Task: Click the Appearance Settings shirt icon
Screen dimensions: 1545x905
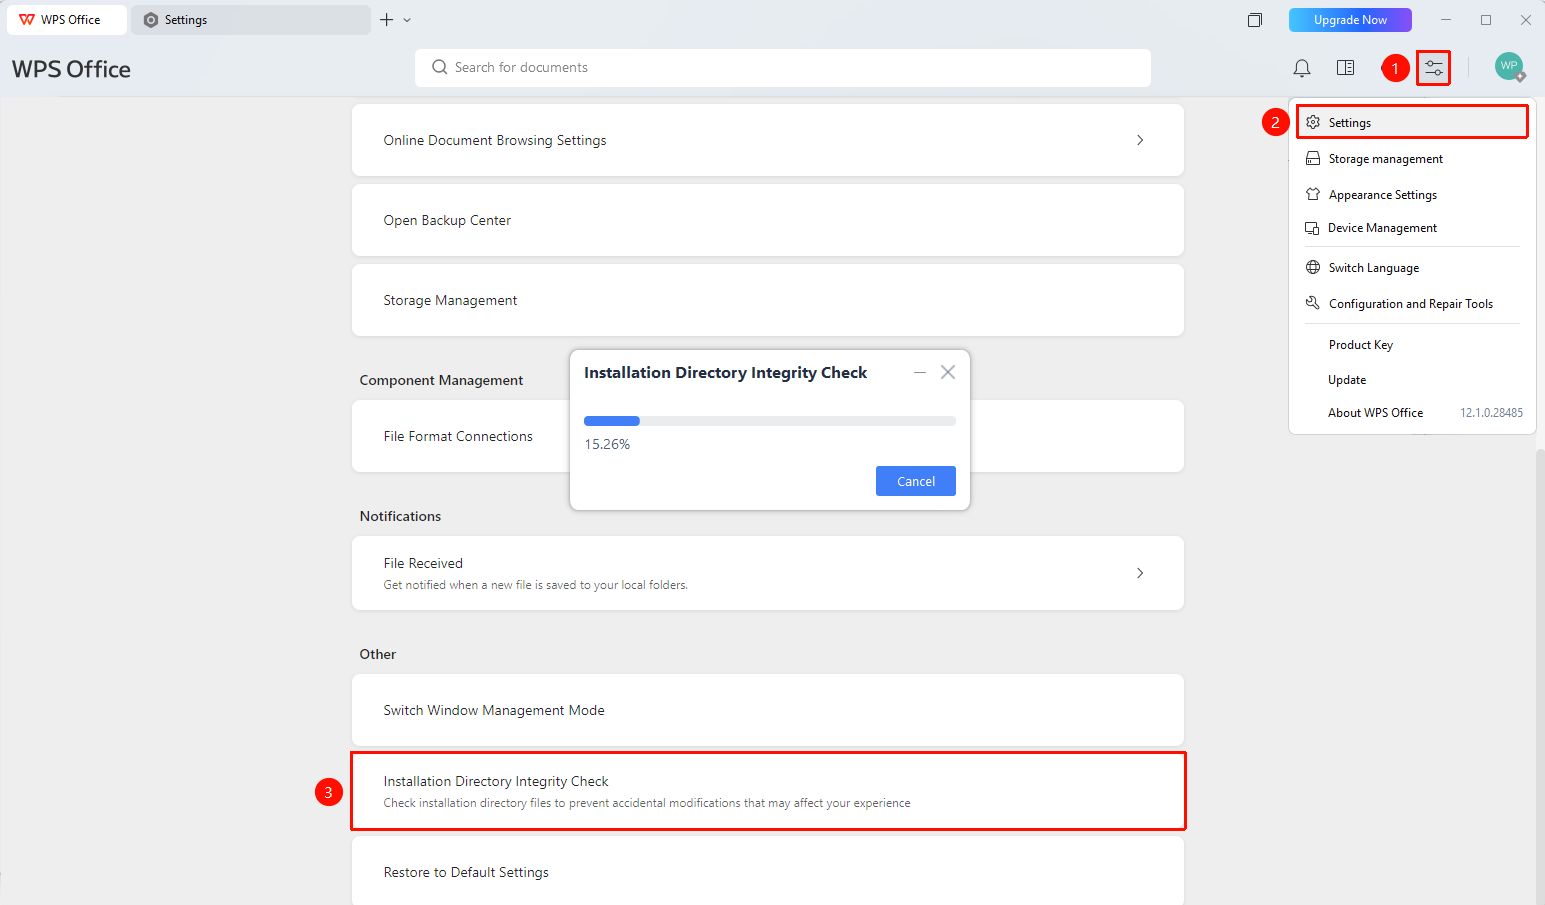Action: (x=1313, y=194)
